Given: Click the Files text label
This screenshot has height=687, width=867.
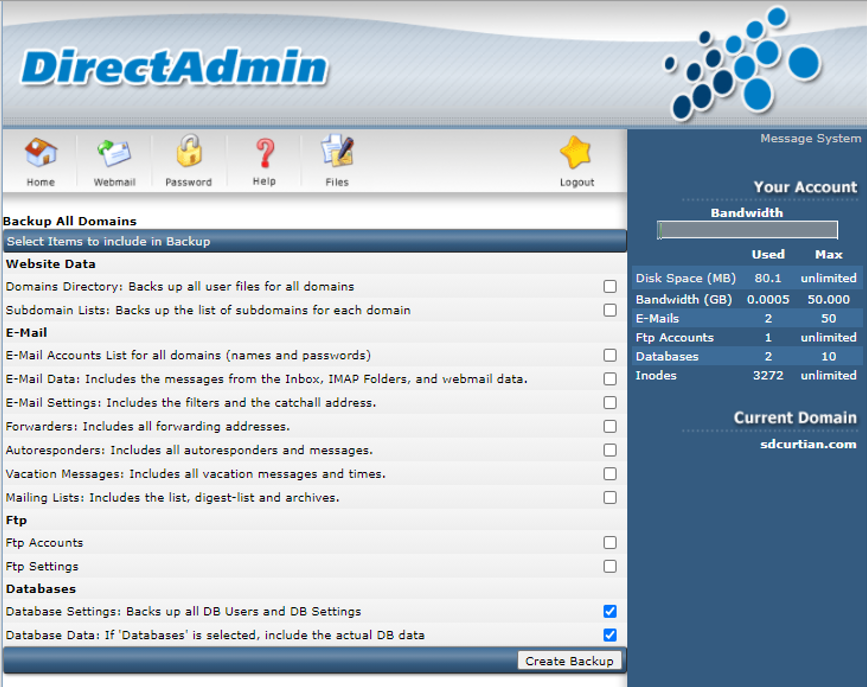Looking at the screenshot, I should pyautogui.click(x=337, y=182).
